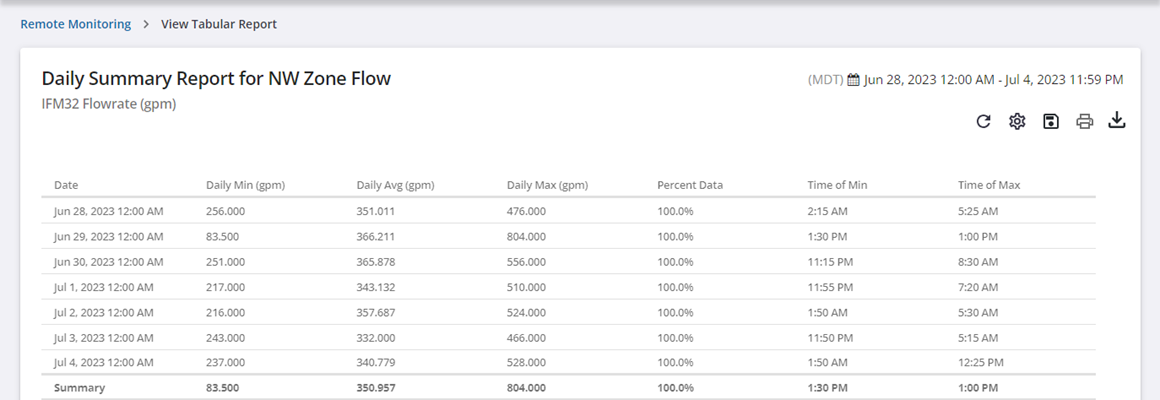The image size is (1160, 400).
Task: Go to Remote Monitoring breadcrumb link
Action: 76,24
